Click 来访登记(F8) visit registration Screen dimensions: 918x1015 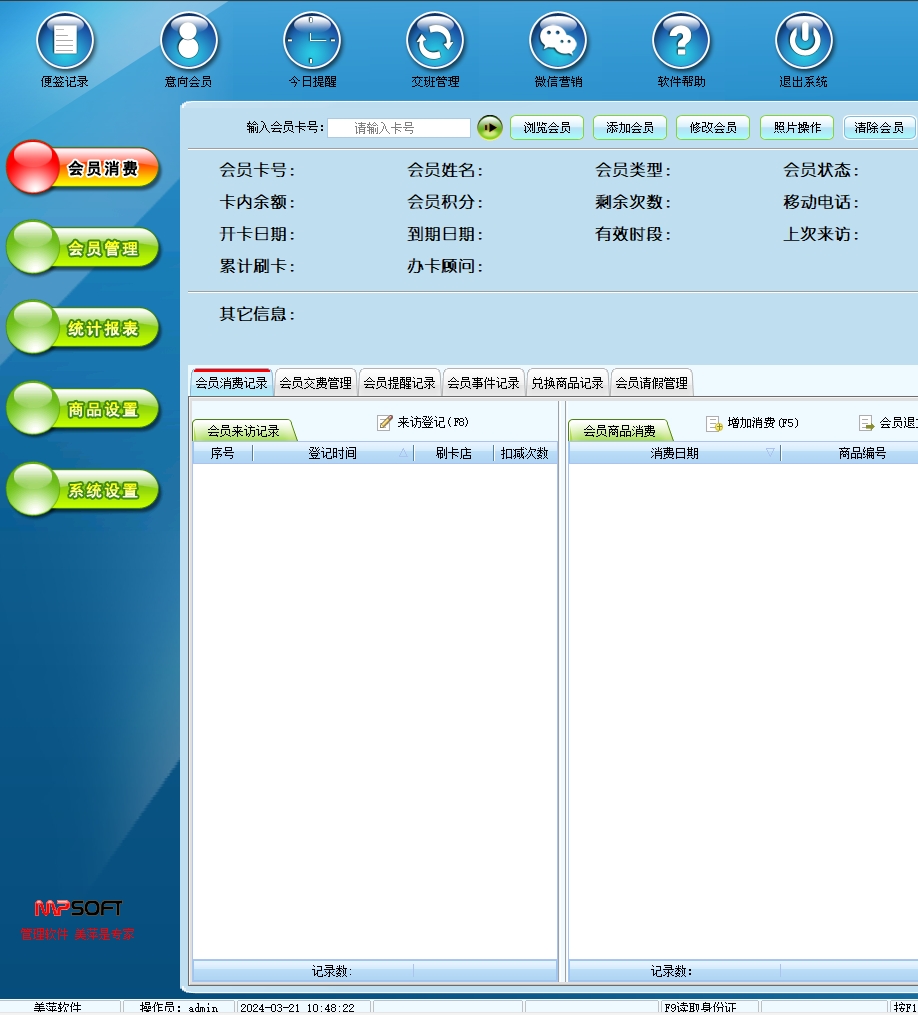(423, 423)
